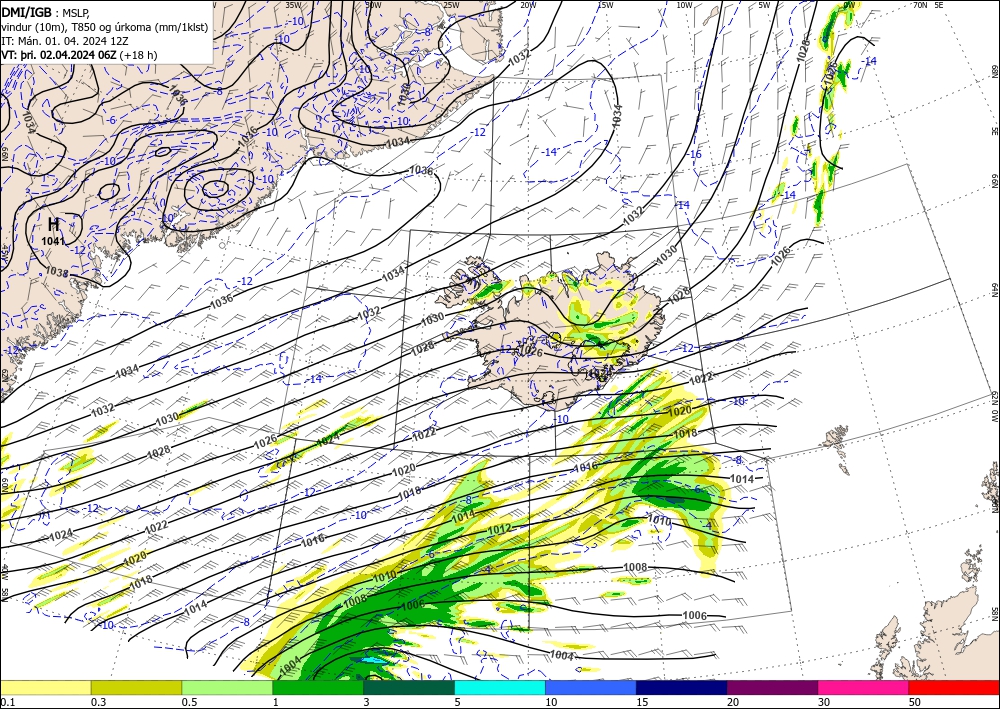
Task: Click the '20' legend value
Action: 733,702
